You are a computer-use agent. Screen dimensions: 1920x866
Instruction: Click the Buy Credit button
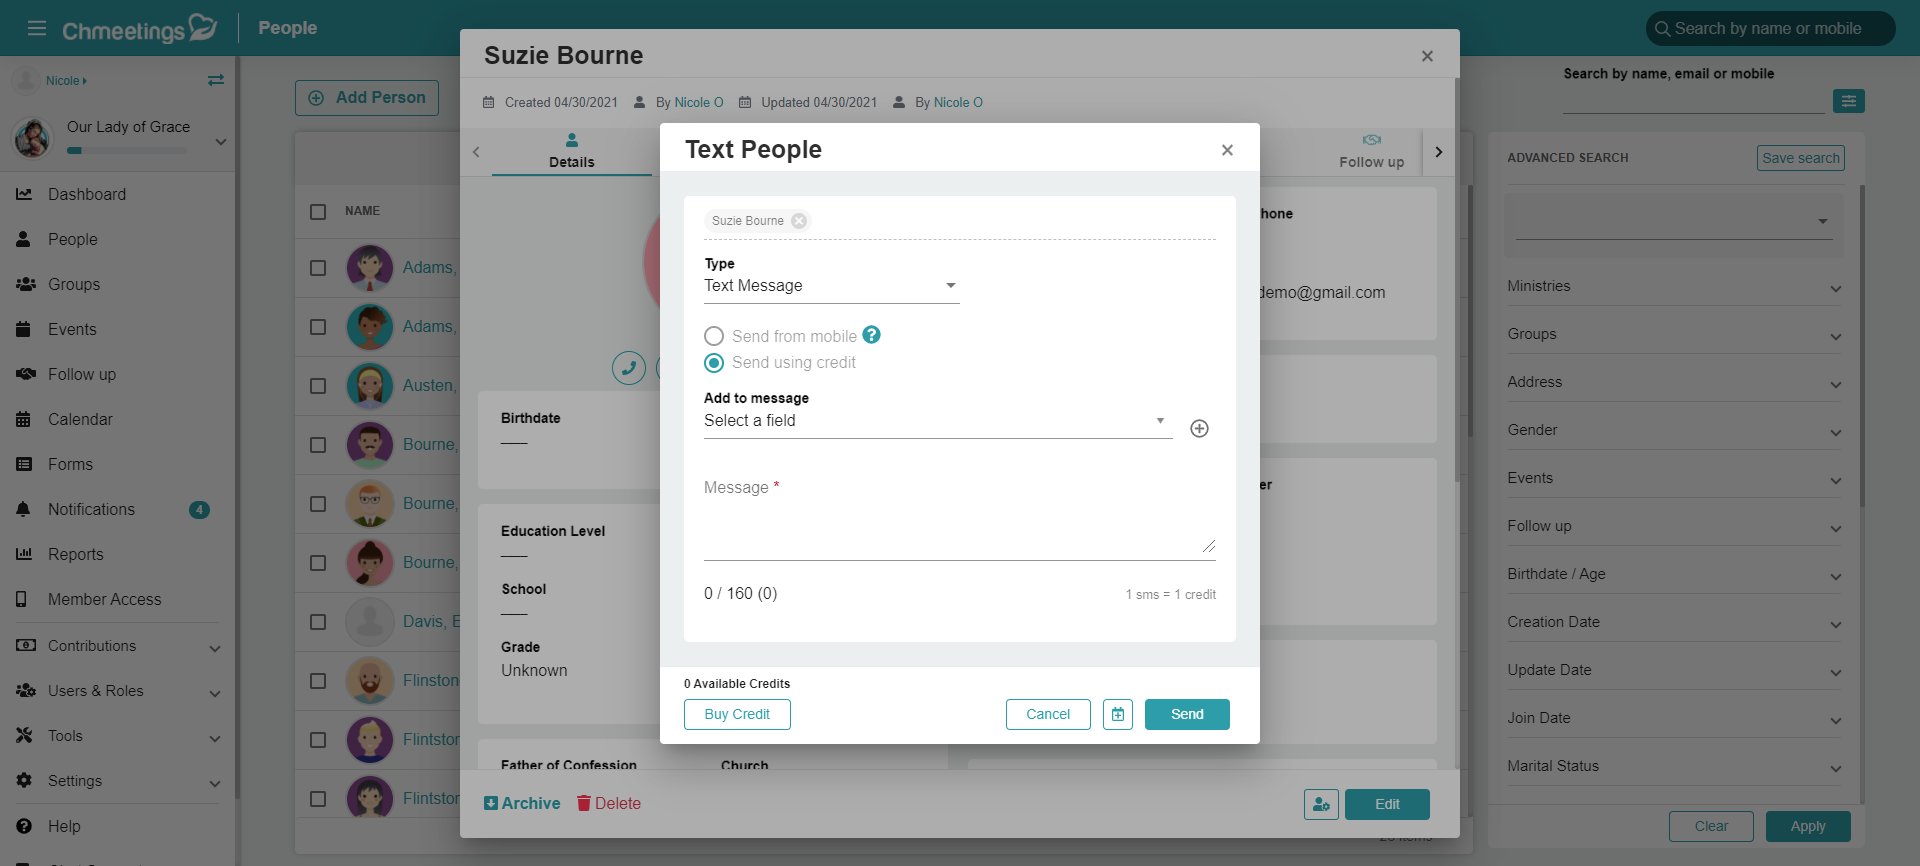pyautogui.click(x=737, y=714)
